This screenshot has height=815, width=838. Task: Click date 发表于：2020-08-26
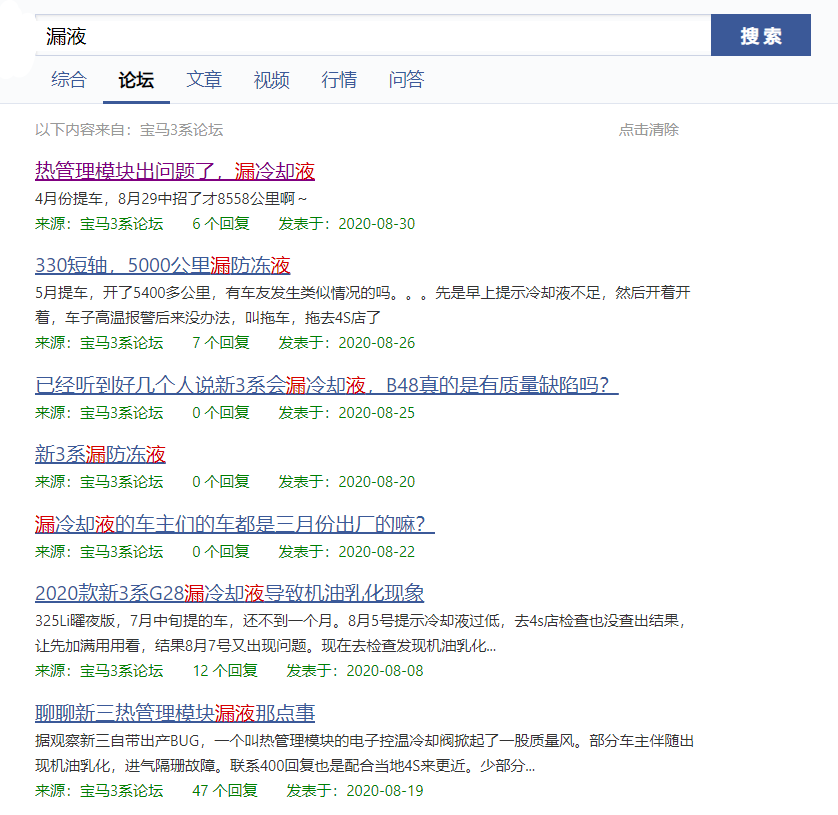[x=346, y=343]
